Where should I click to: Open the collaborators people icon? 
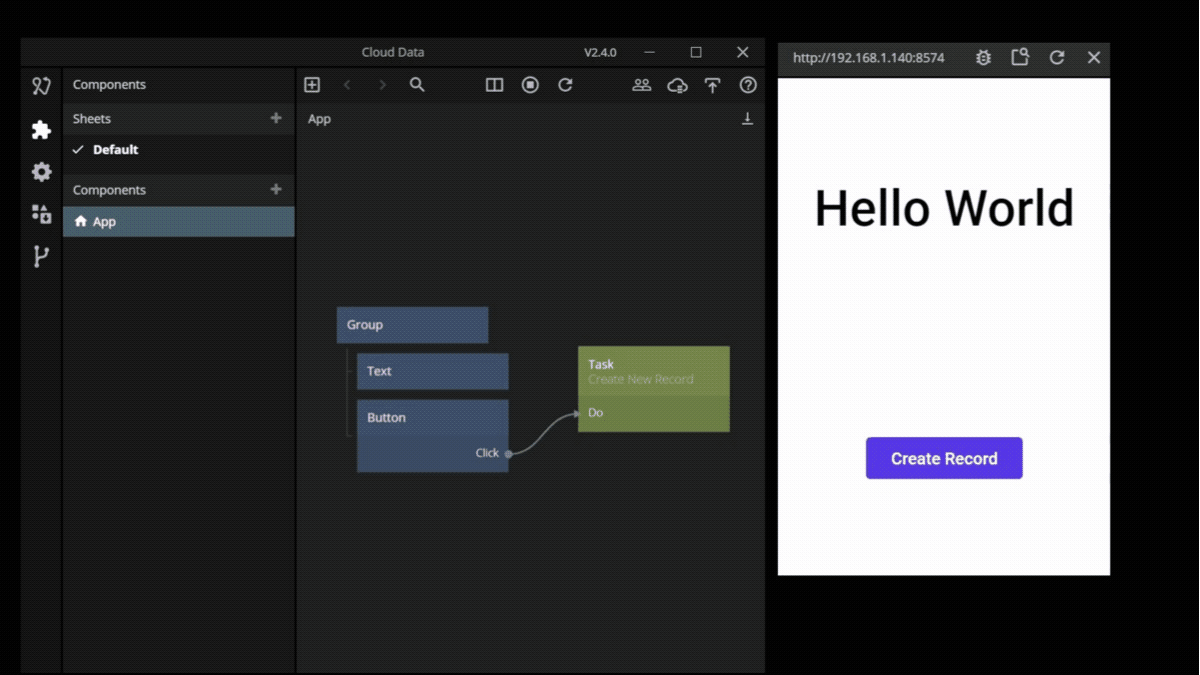[x=642, y=85]
